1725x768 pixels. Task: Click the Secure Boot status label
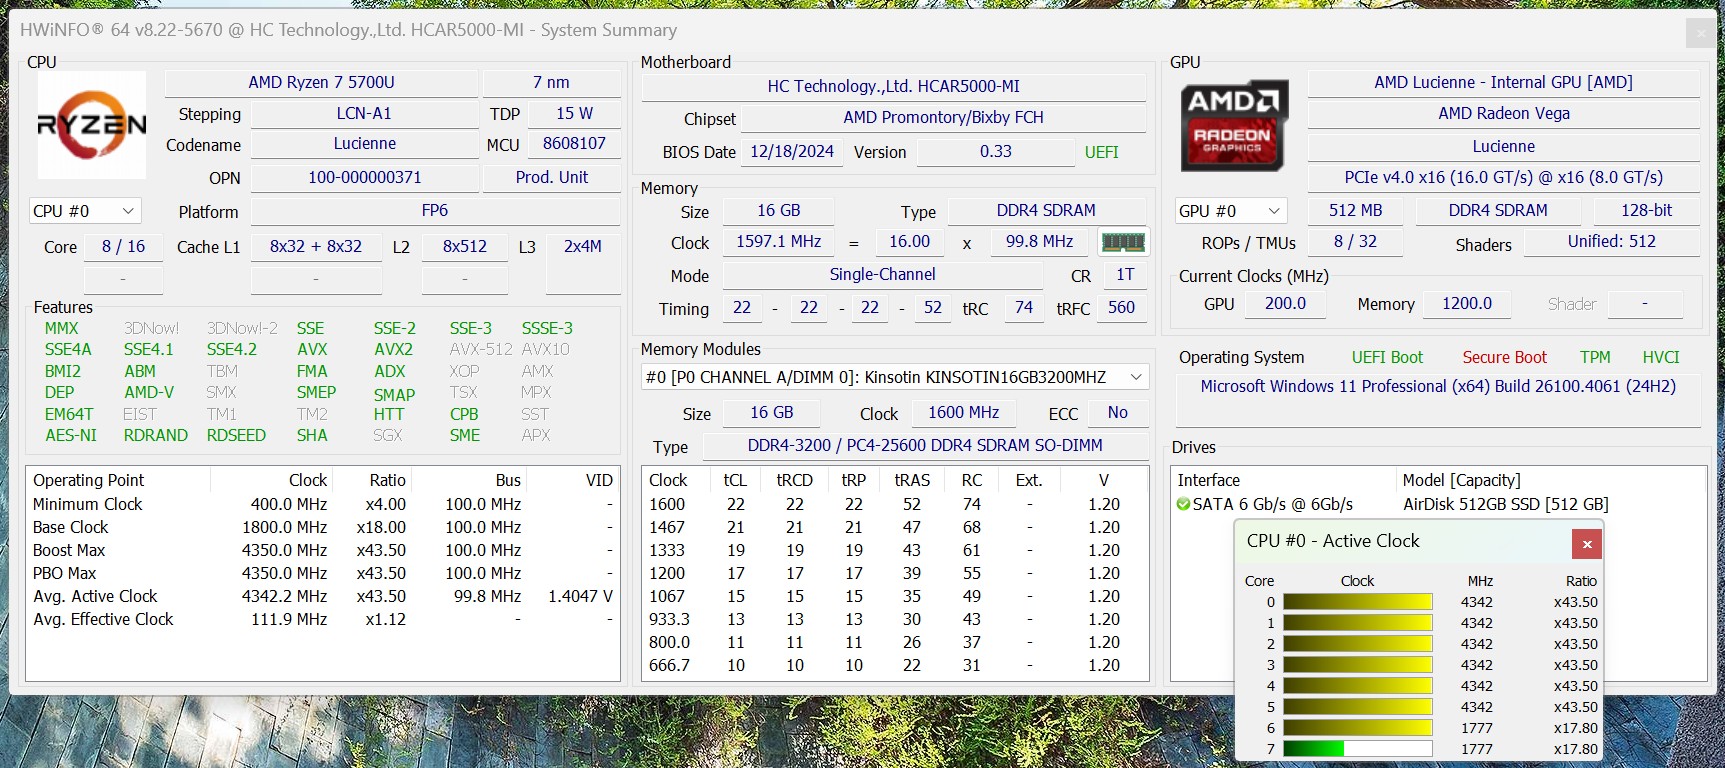[x=1504, y=357]
